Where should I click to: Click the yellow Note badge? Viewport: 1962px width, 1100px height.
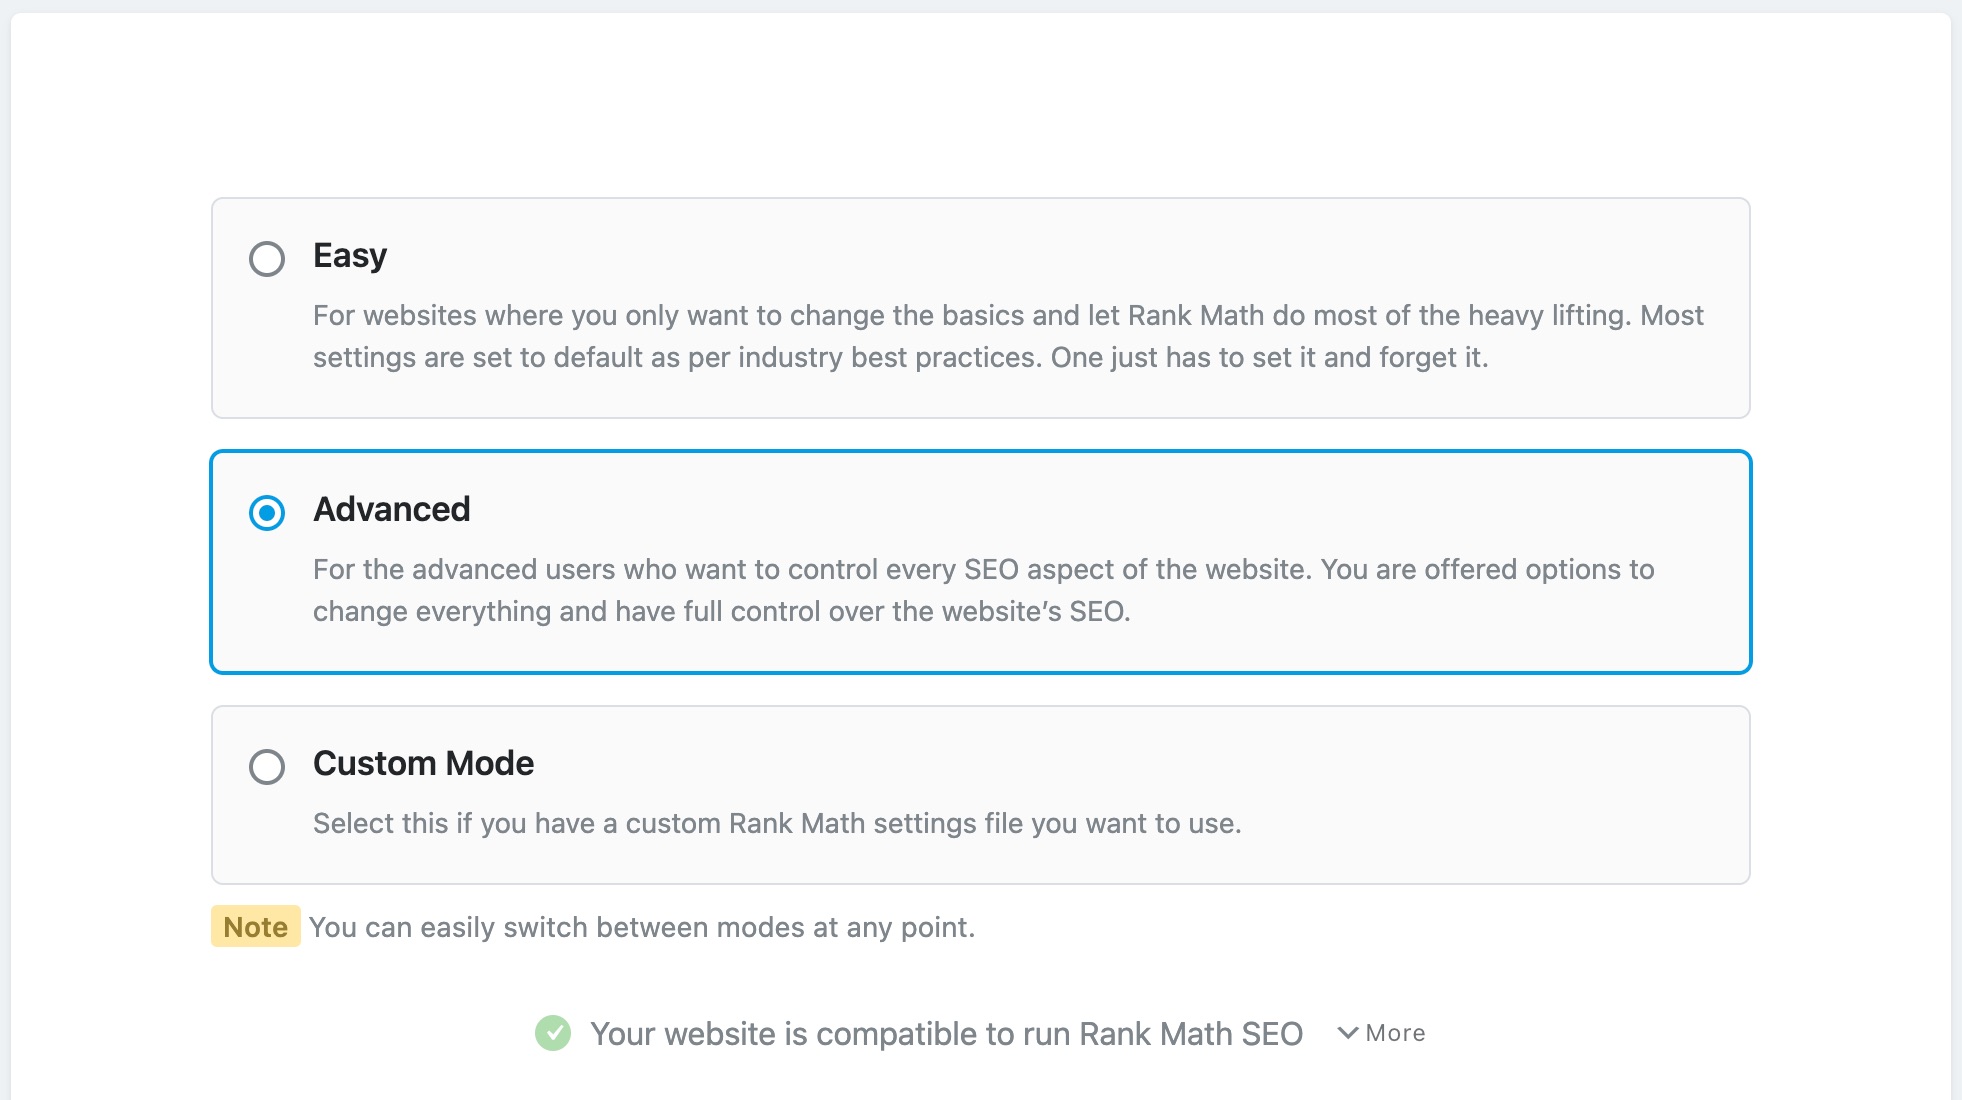click(x=254, y=927)
